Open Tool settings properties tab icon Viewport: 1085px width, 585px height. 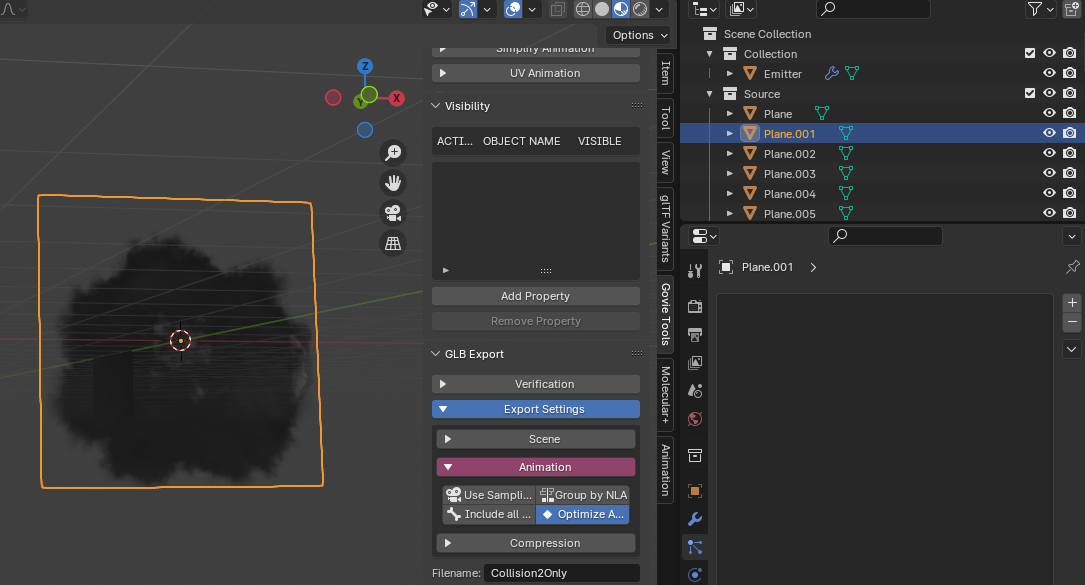[695, 271]
